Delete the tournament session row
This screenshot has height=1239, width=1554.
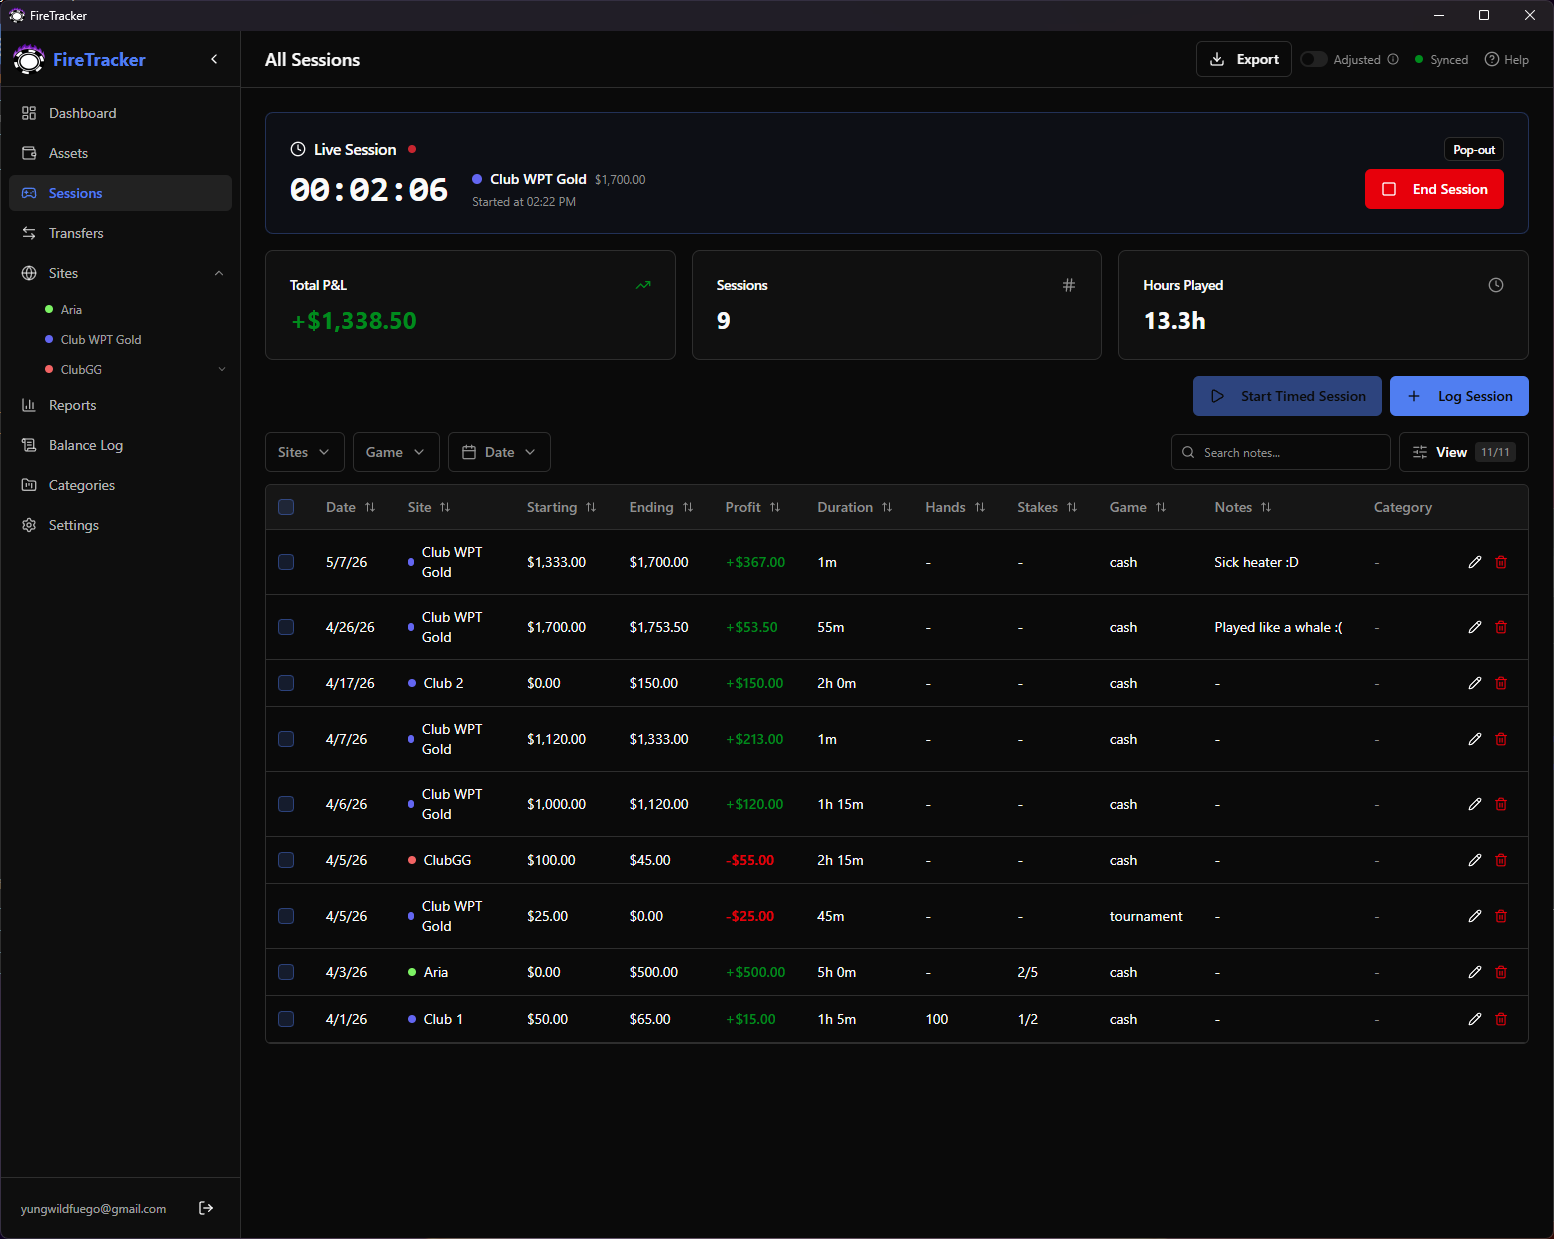1501,916
